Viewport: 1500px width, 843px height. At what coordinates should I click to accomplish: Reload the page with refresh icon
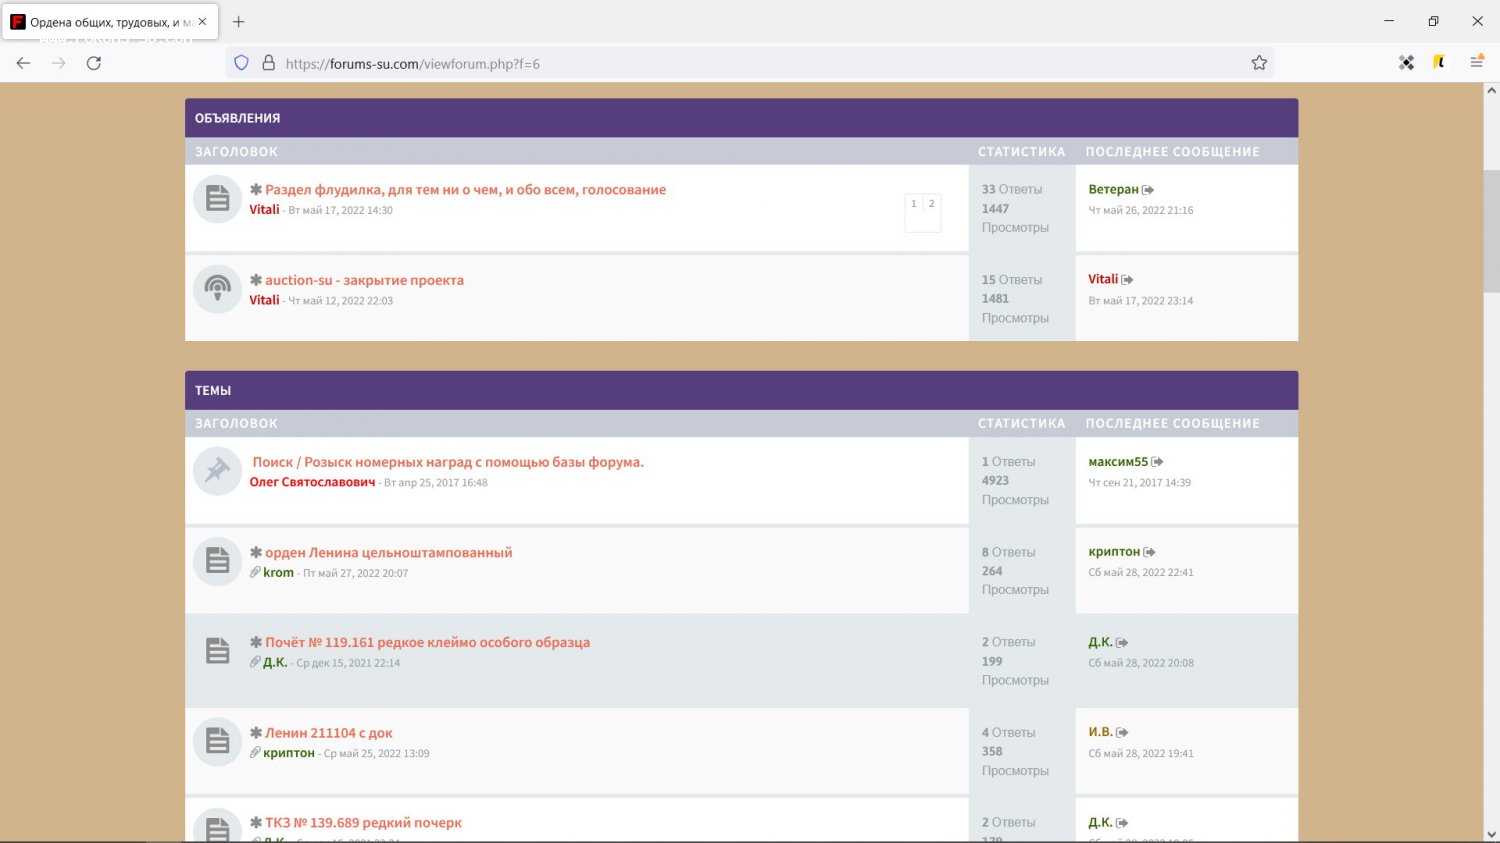94,63
